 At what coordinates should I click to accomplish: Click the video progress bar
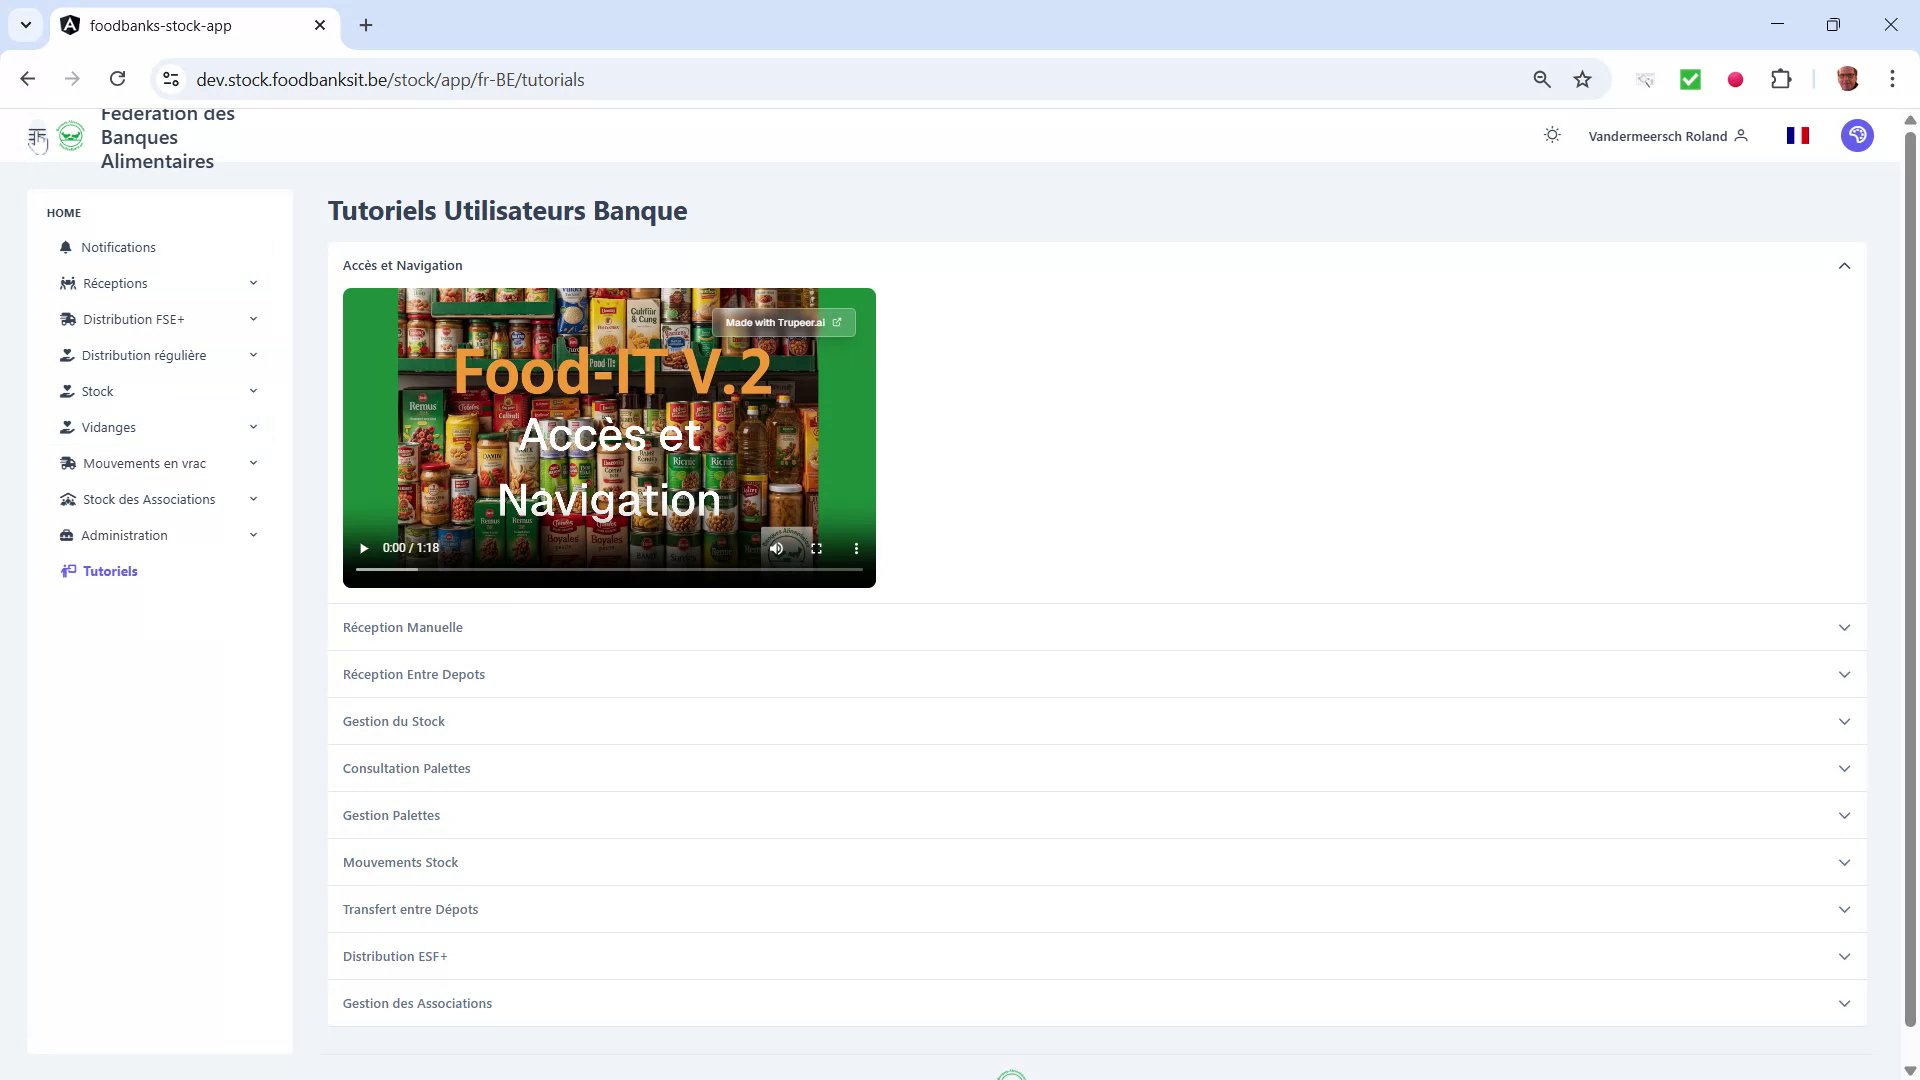[609, 569]
